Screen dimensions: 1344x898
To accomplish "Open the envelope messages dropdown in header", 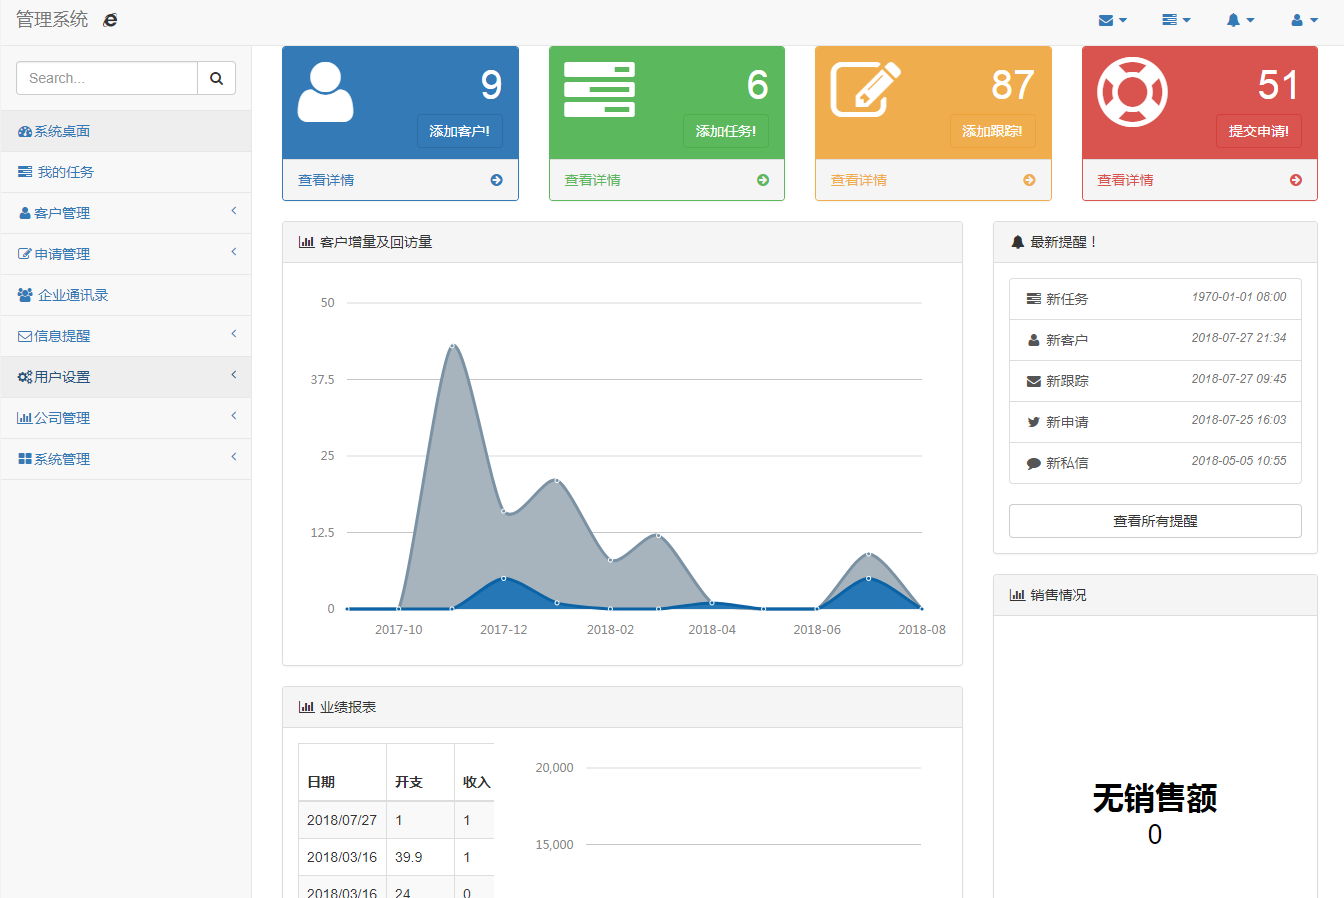I will (1112, 20).
